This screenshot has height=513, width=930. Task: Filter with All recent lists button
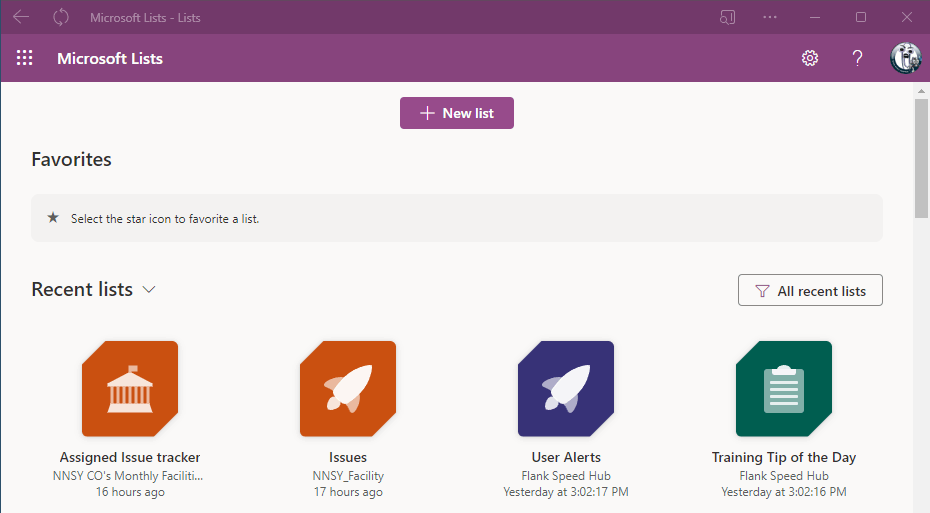point(810,290)
